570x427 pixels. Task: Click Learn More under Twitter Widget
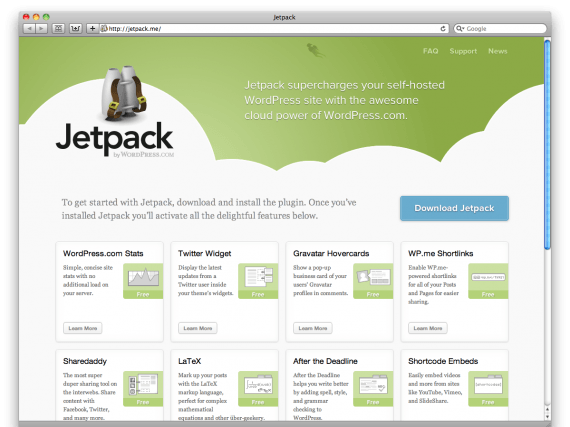[x=197, y=328]
